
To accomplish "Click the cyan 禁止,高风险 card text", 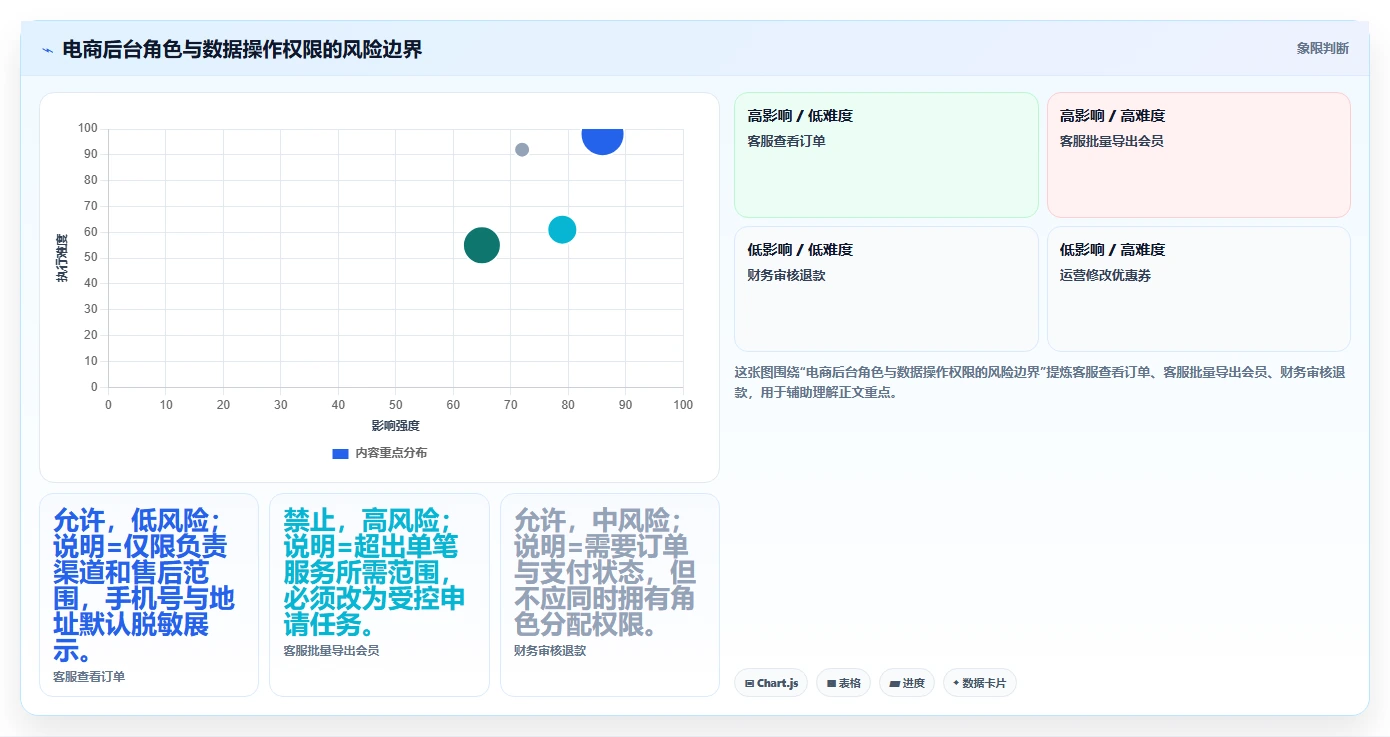I will point(374,573).
